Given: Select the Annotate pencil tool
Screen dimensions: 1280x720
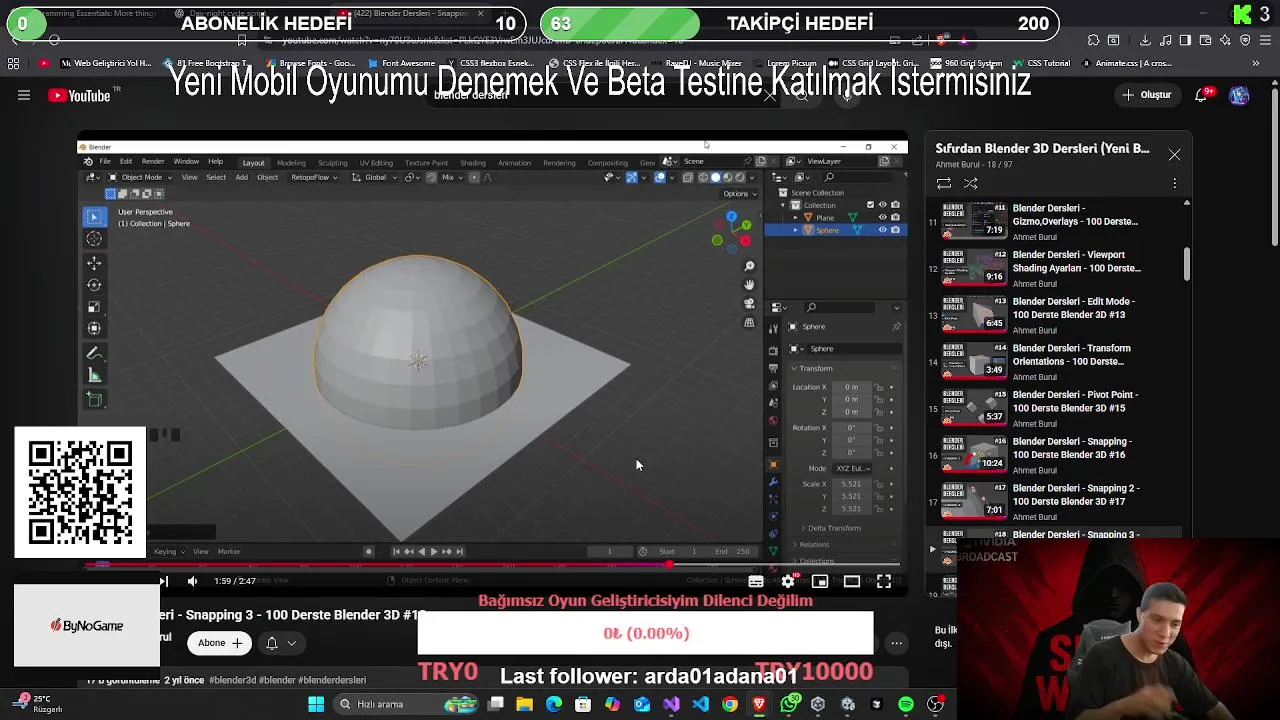Looking at the screenshot, I should pyautogui.click(x=95, y=353).
